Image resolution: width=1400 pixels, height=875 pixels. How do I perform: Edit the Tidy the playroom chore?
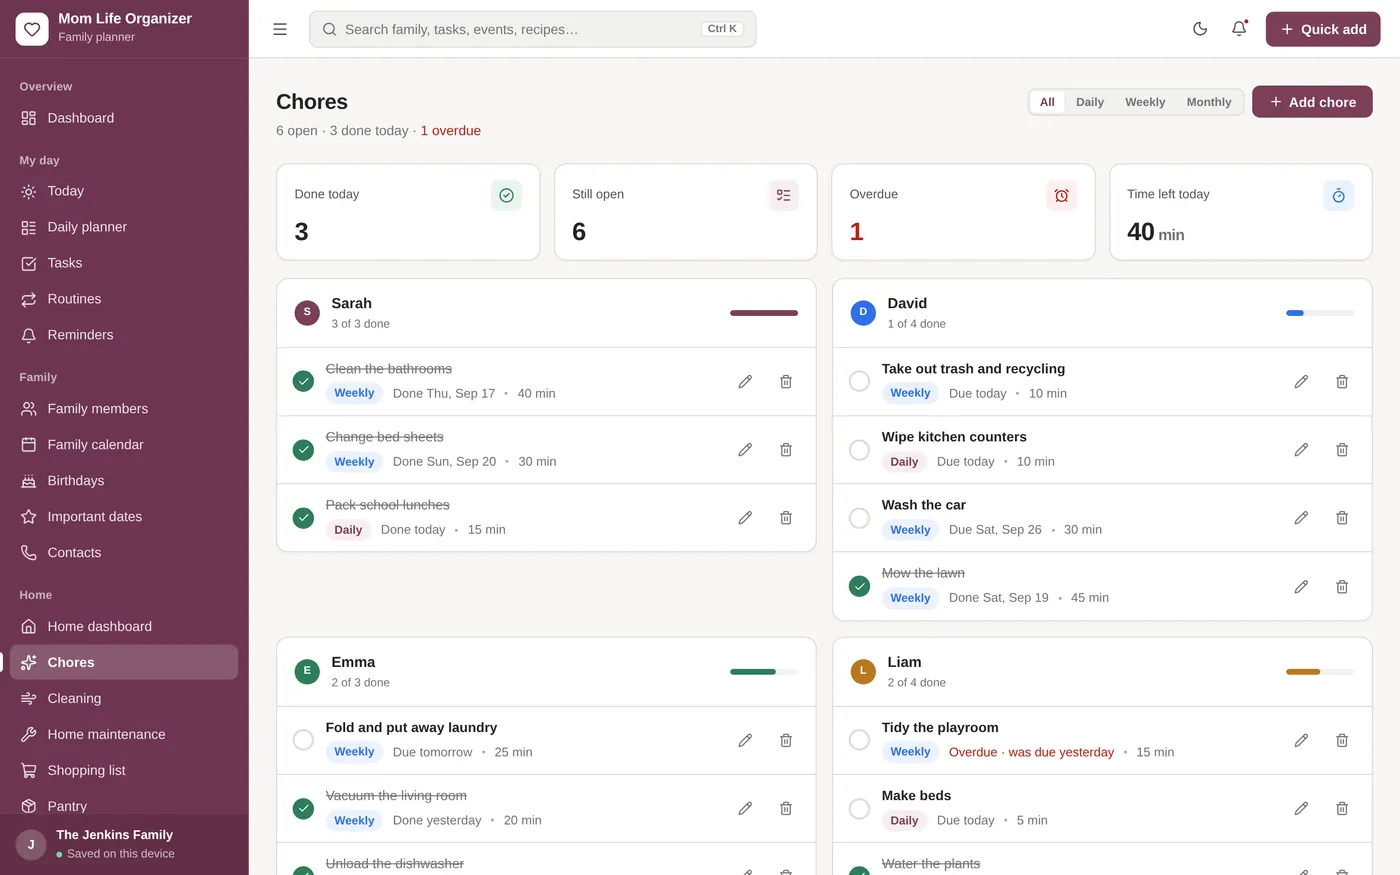(1301, 740)
